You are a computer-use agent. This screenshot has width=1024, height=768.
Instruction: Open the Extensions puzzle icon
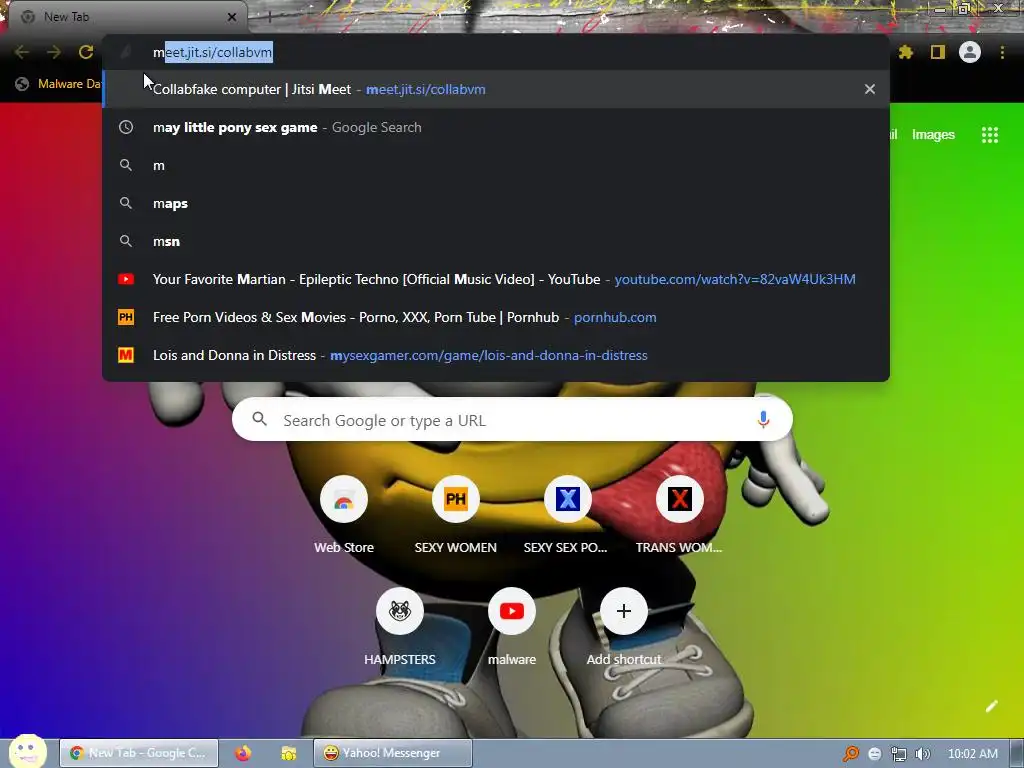(x=906, y=52)
